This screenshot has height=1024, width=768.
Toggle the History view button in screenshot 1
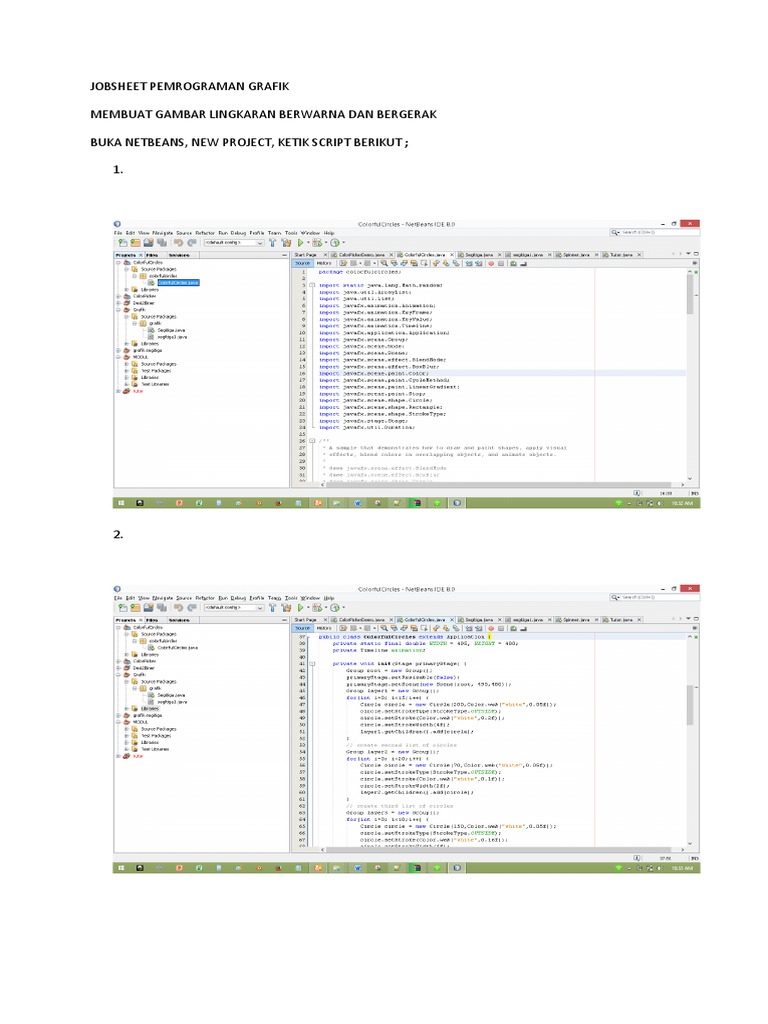(x=323, y=264)
